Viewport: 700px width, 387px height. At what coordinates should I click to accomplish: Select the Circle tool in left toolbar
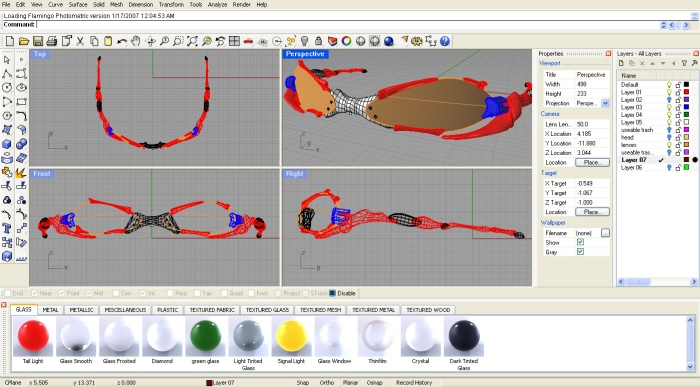[x=7, y=88]
